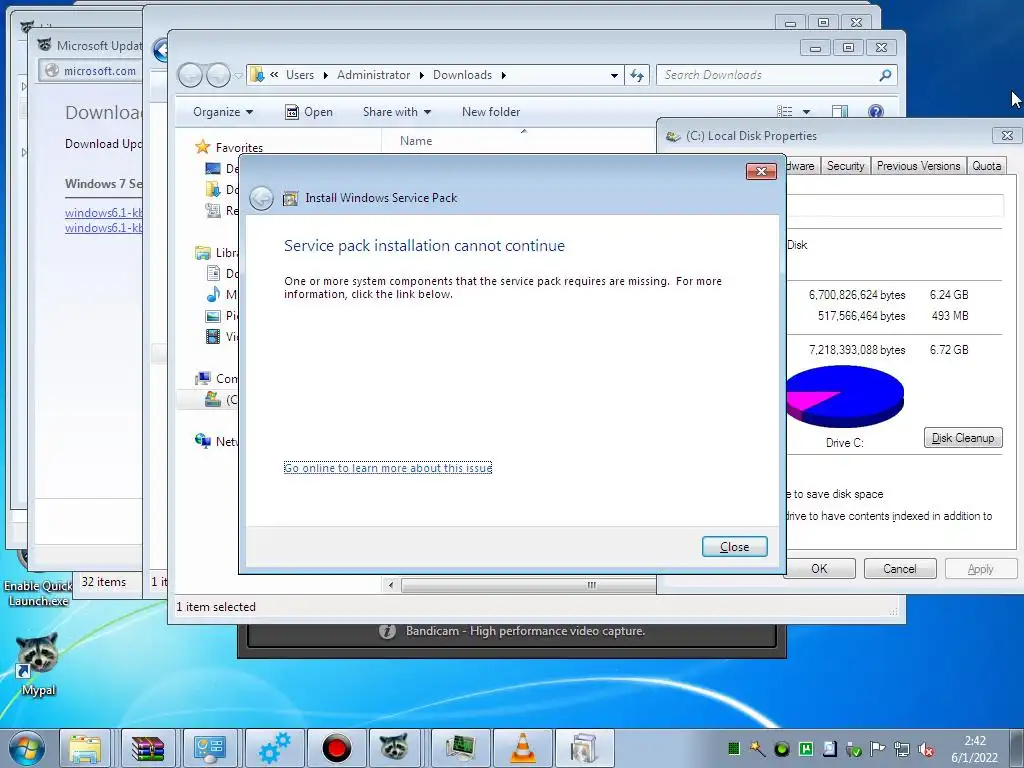This screenshot has width=1024, height=768.
Task: Expand the Share with menu
Action: click(x=396, y=112)
